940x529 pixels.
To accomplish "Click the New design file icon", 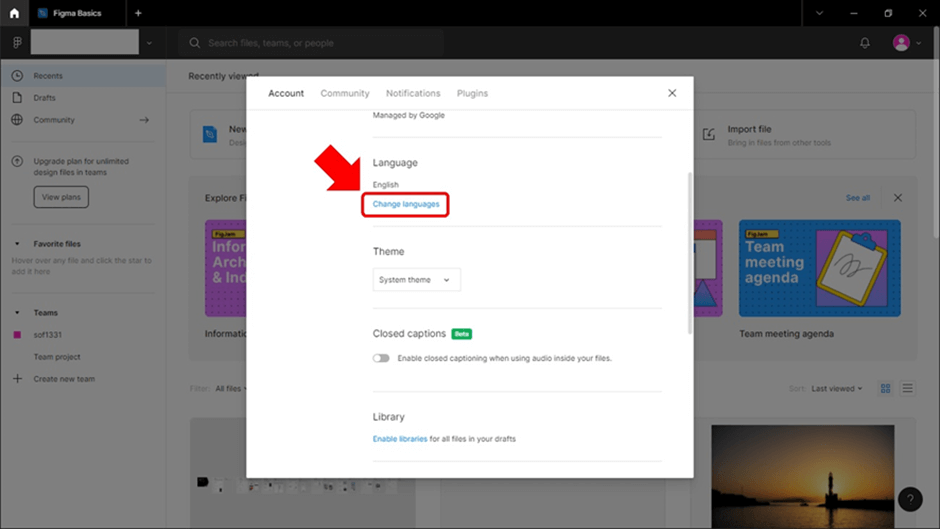I will 210,134.
